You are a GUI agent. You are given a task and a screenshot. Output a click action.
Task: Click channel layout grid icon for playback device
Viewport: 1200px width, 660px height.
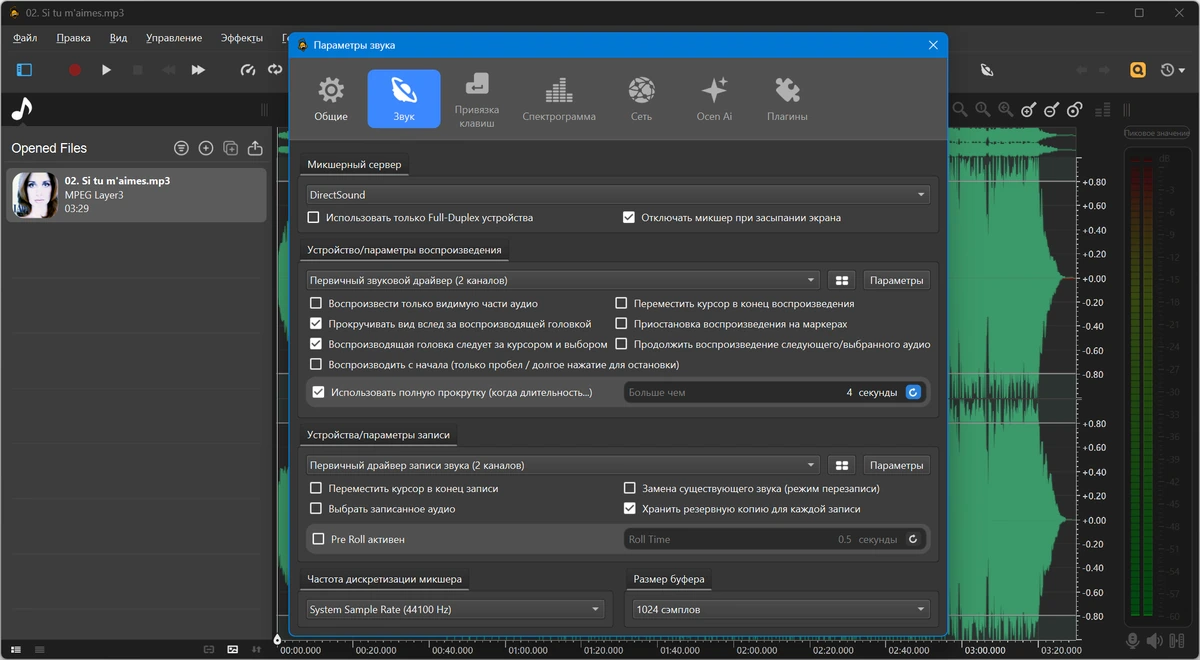click(x=842, y=280)
